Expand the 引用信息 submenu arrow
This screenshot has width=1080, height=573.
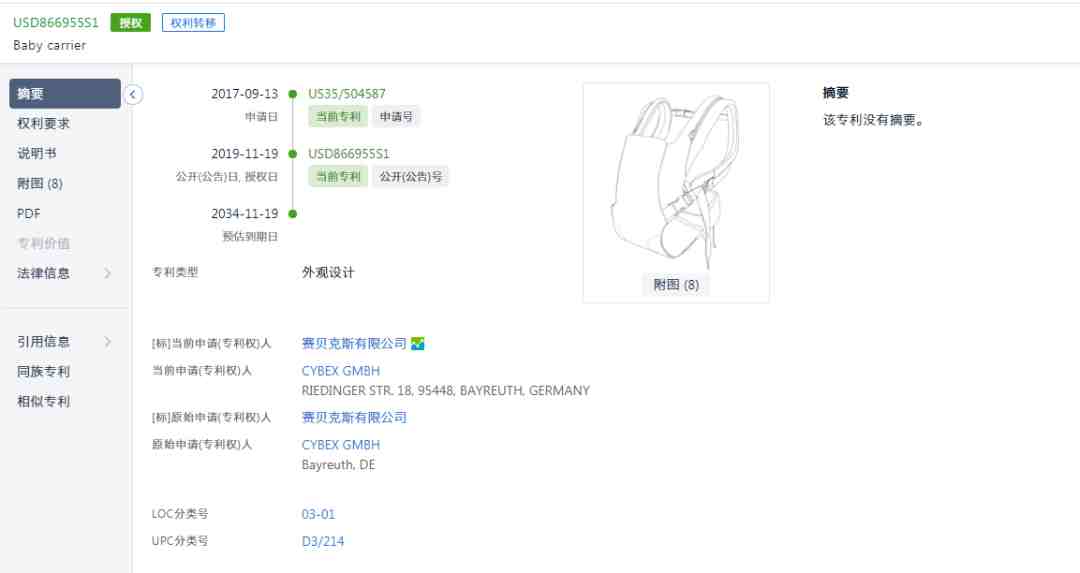[x=107, y=342]
